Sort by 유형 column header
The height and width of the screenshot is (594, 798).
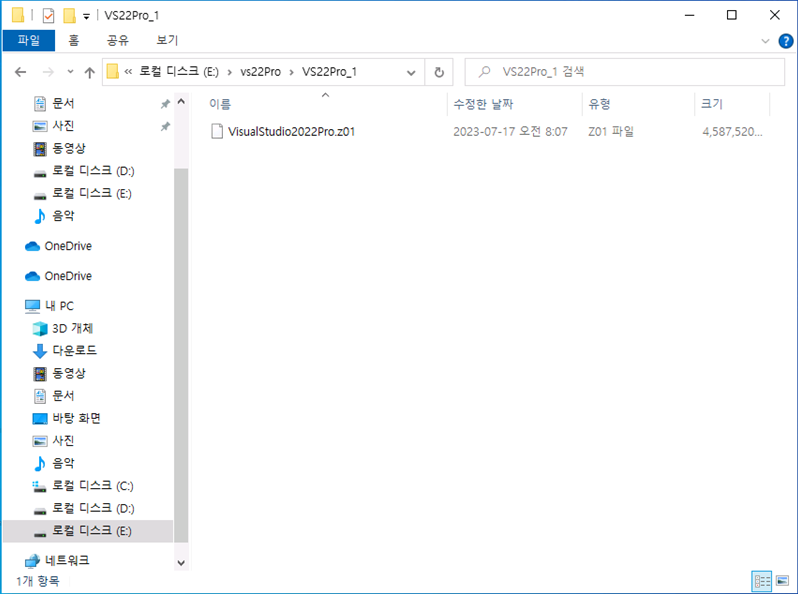point(599,104)
